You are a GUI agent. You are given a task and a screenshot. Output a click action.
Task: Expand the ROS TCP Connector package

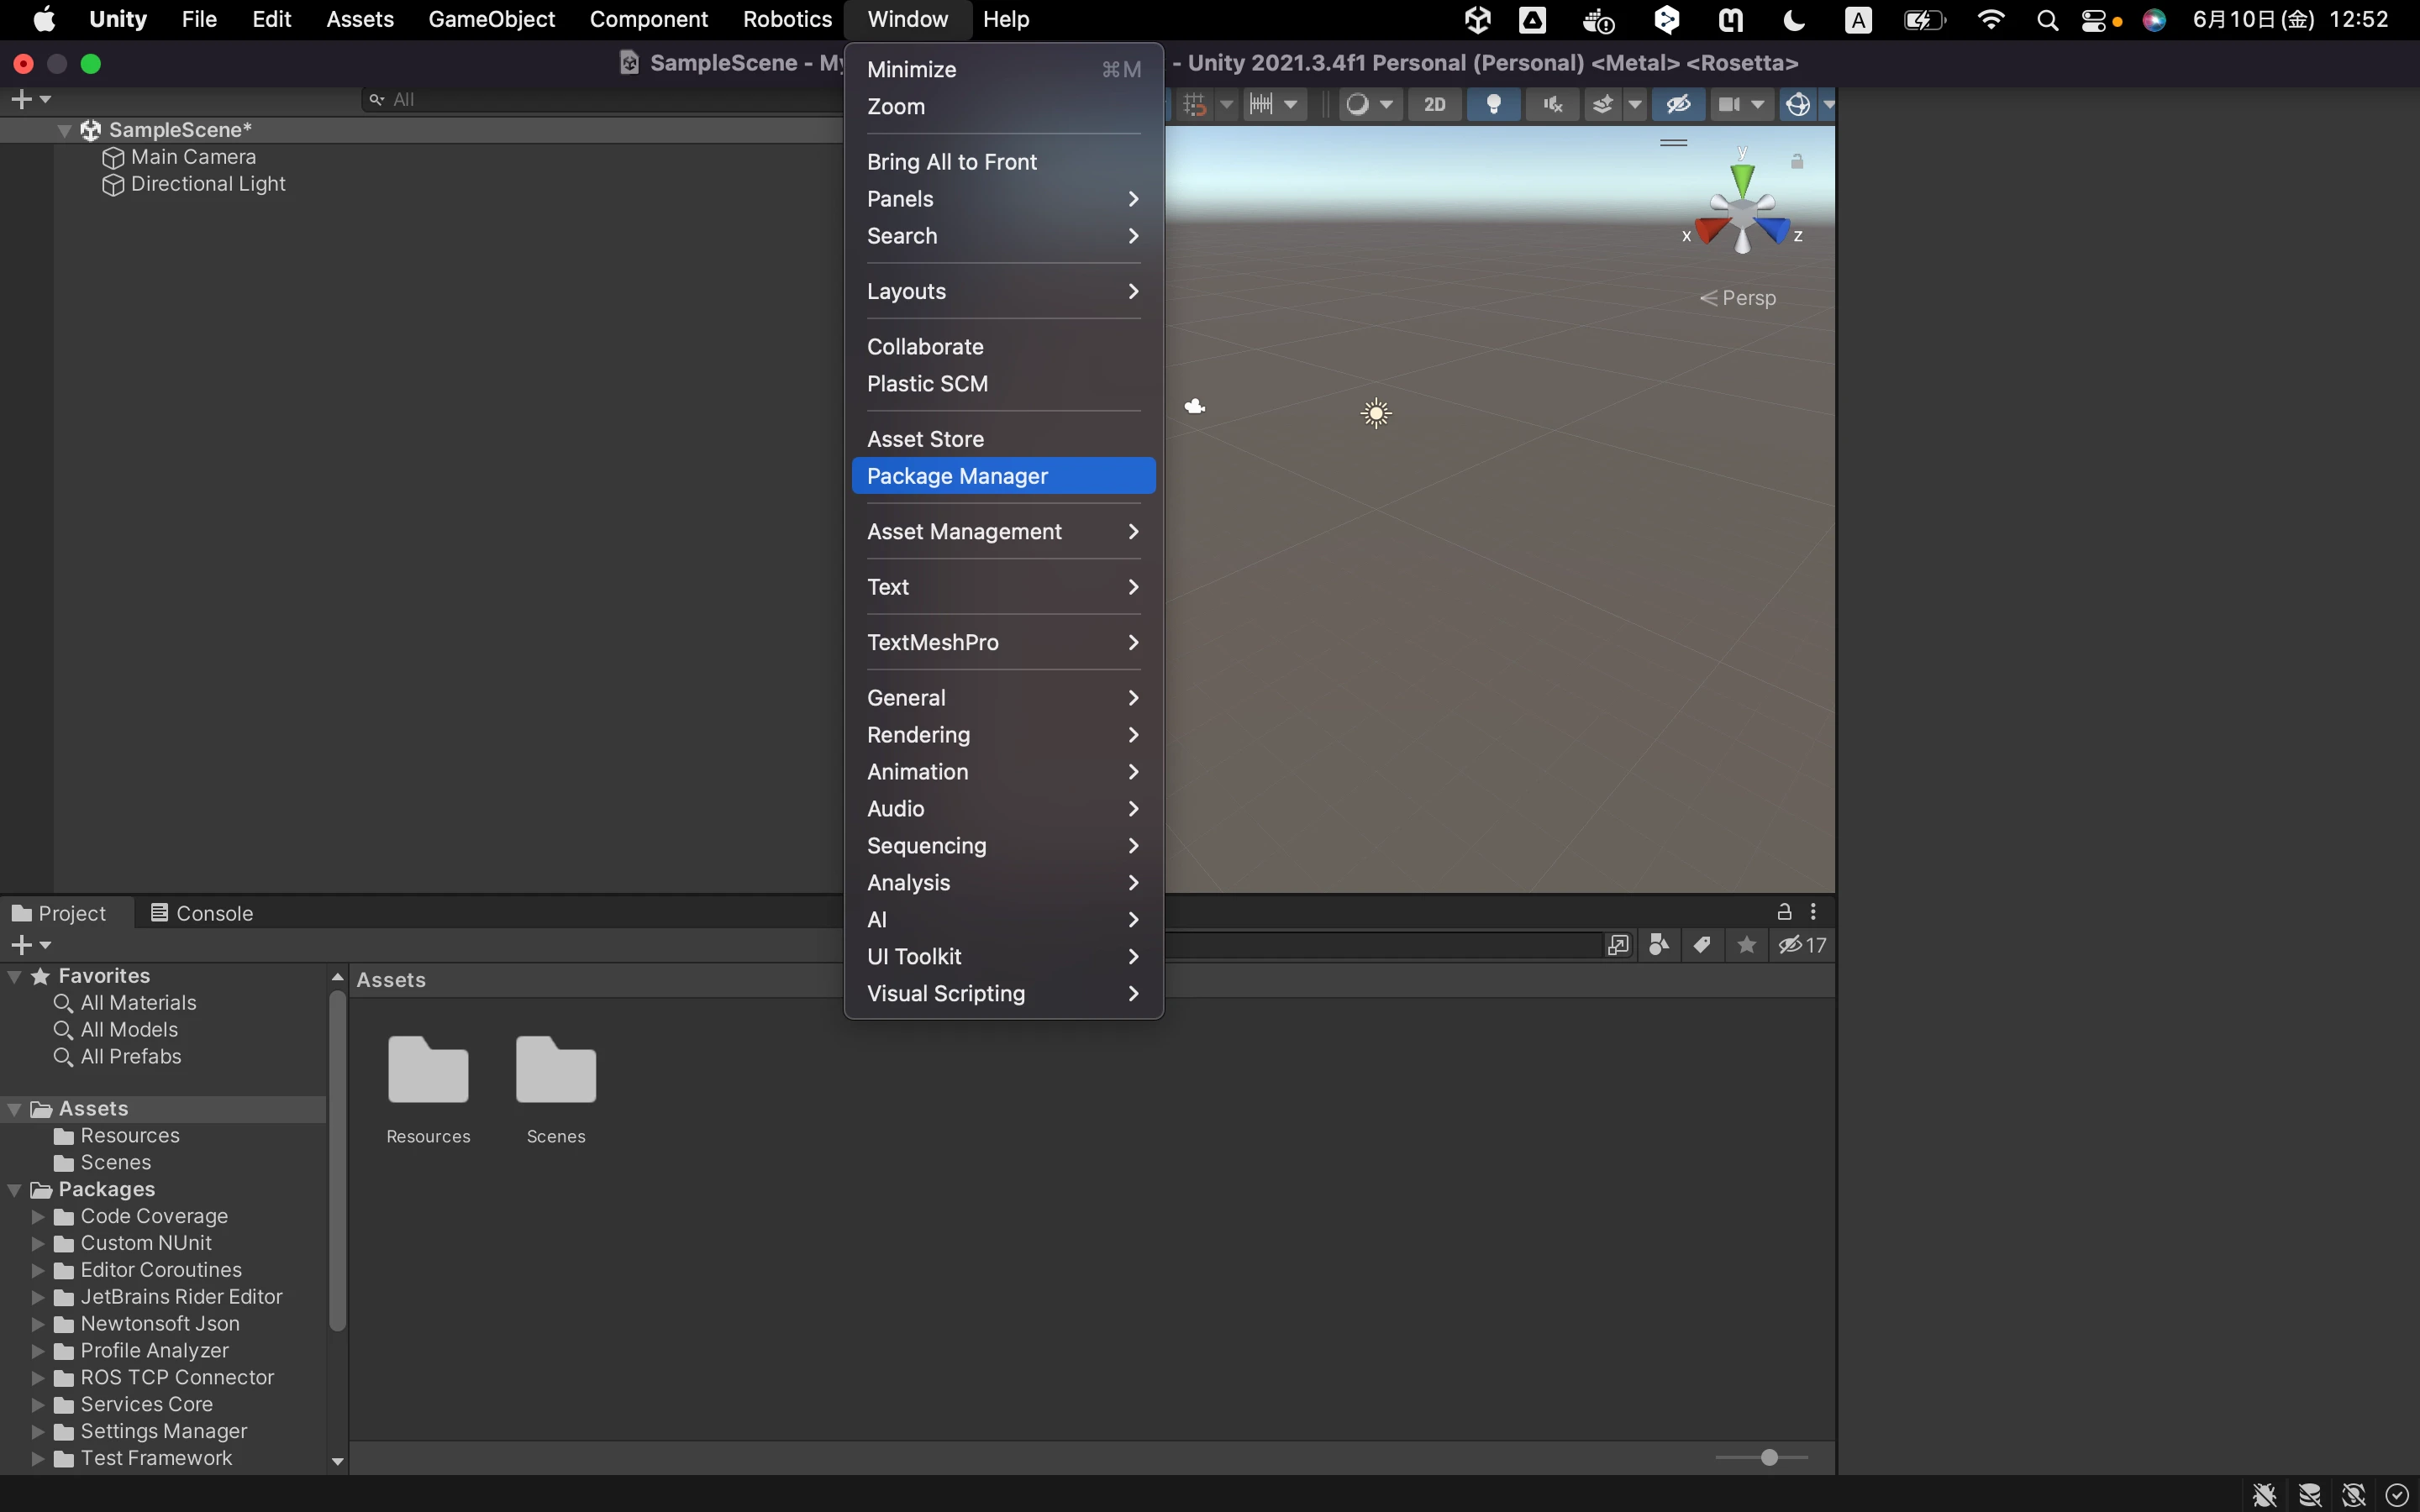(x=38, y=1378)
